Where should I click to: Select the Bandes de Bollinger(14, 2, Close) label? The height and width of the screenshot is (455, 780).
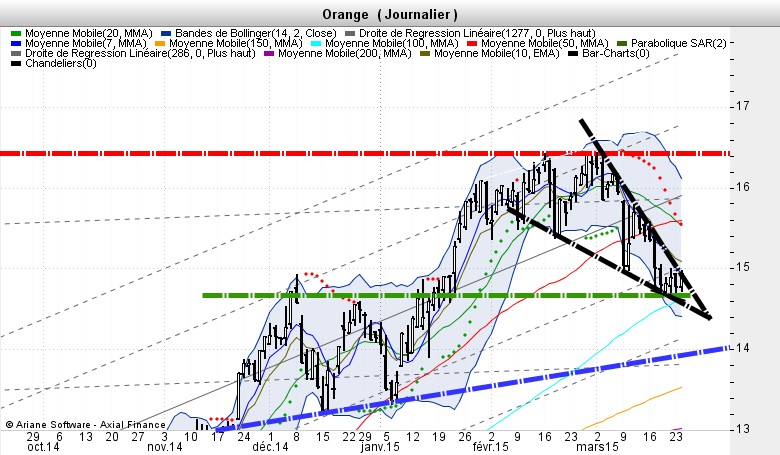click(x=256, y=33)
